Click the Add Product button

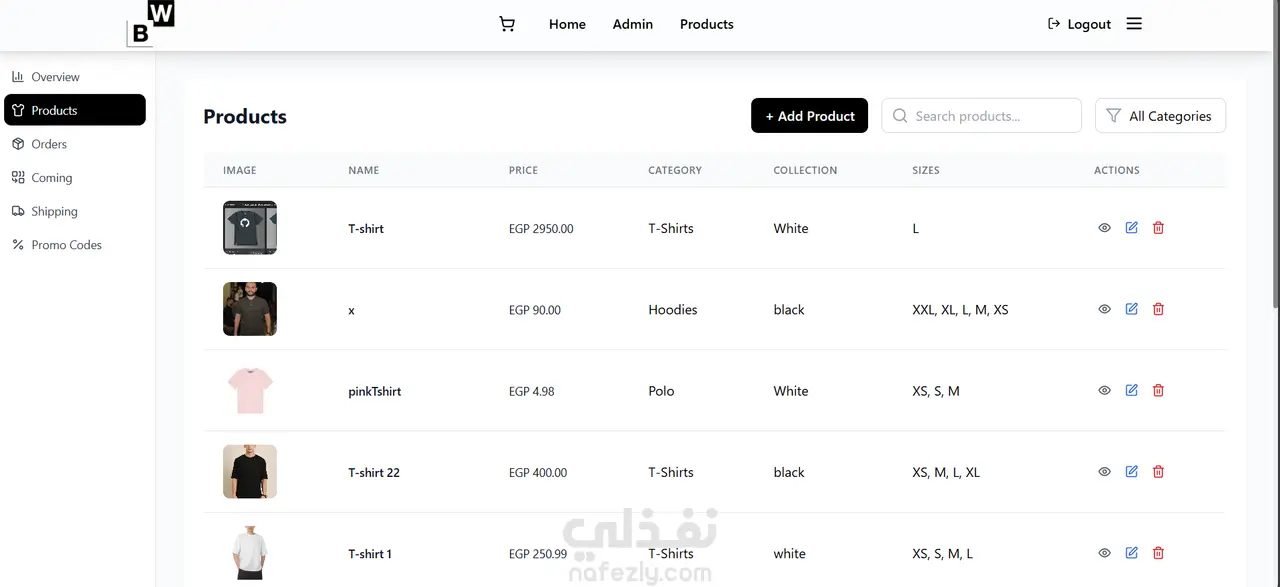pyautogui.click(x=809, y=116)
